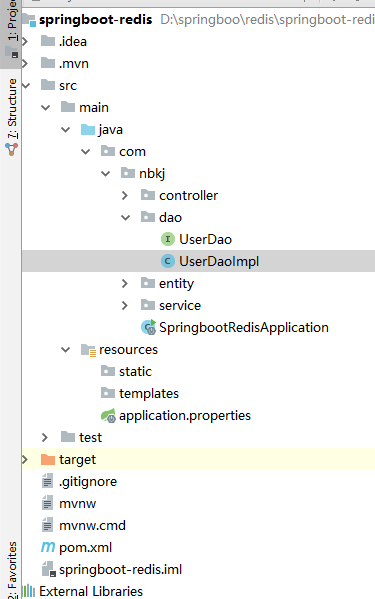Click the Spring leaf icon of application.properties
The image size is (375, 599).
(x=108, y=416)
